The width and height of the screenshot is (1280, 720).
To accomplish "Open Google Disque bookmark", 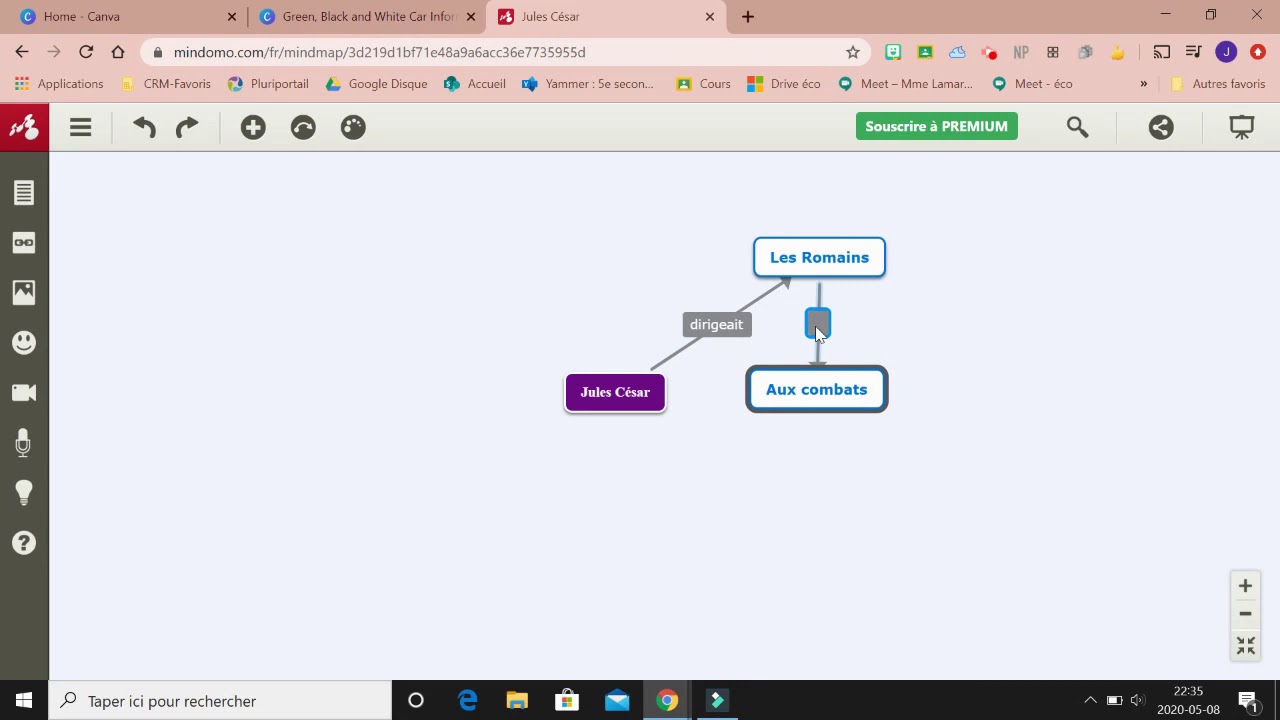I will pyautogui.click(x=377, y=84).
